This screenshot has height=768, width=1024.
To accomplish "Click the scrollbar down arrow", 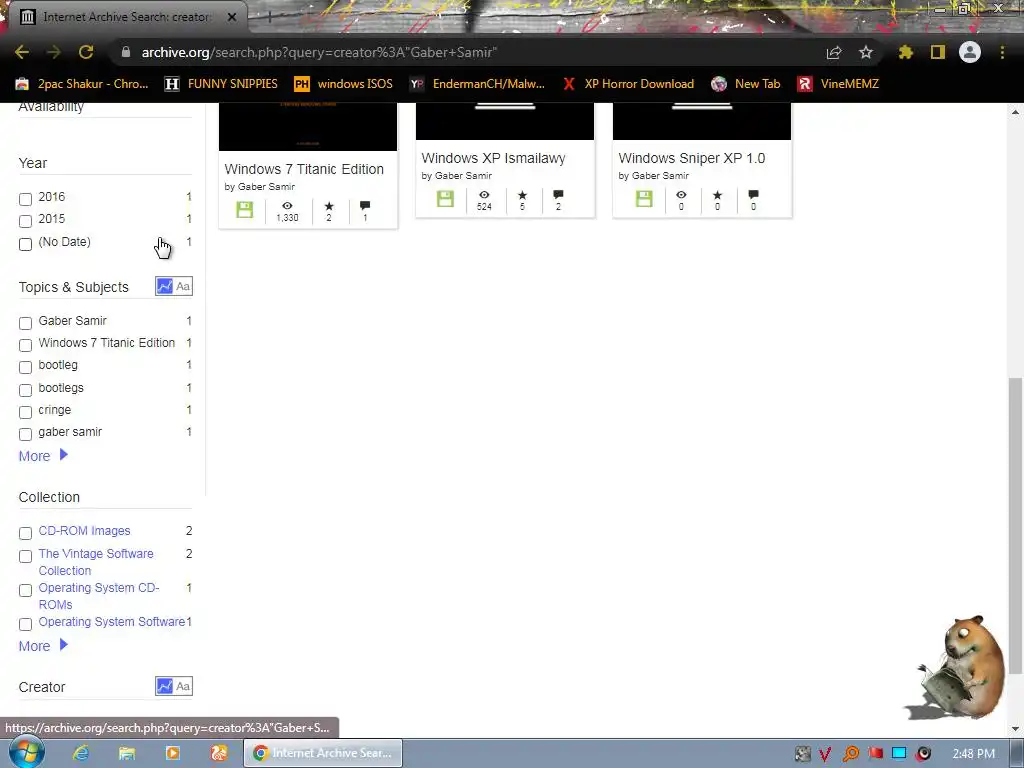I will point(1015,729).
